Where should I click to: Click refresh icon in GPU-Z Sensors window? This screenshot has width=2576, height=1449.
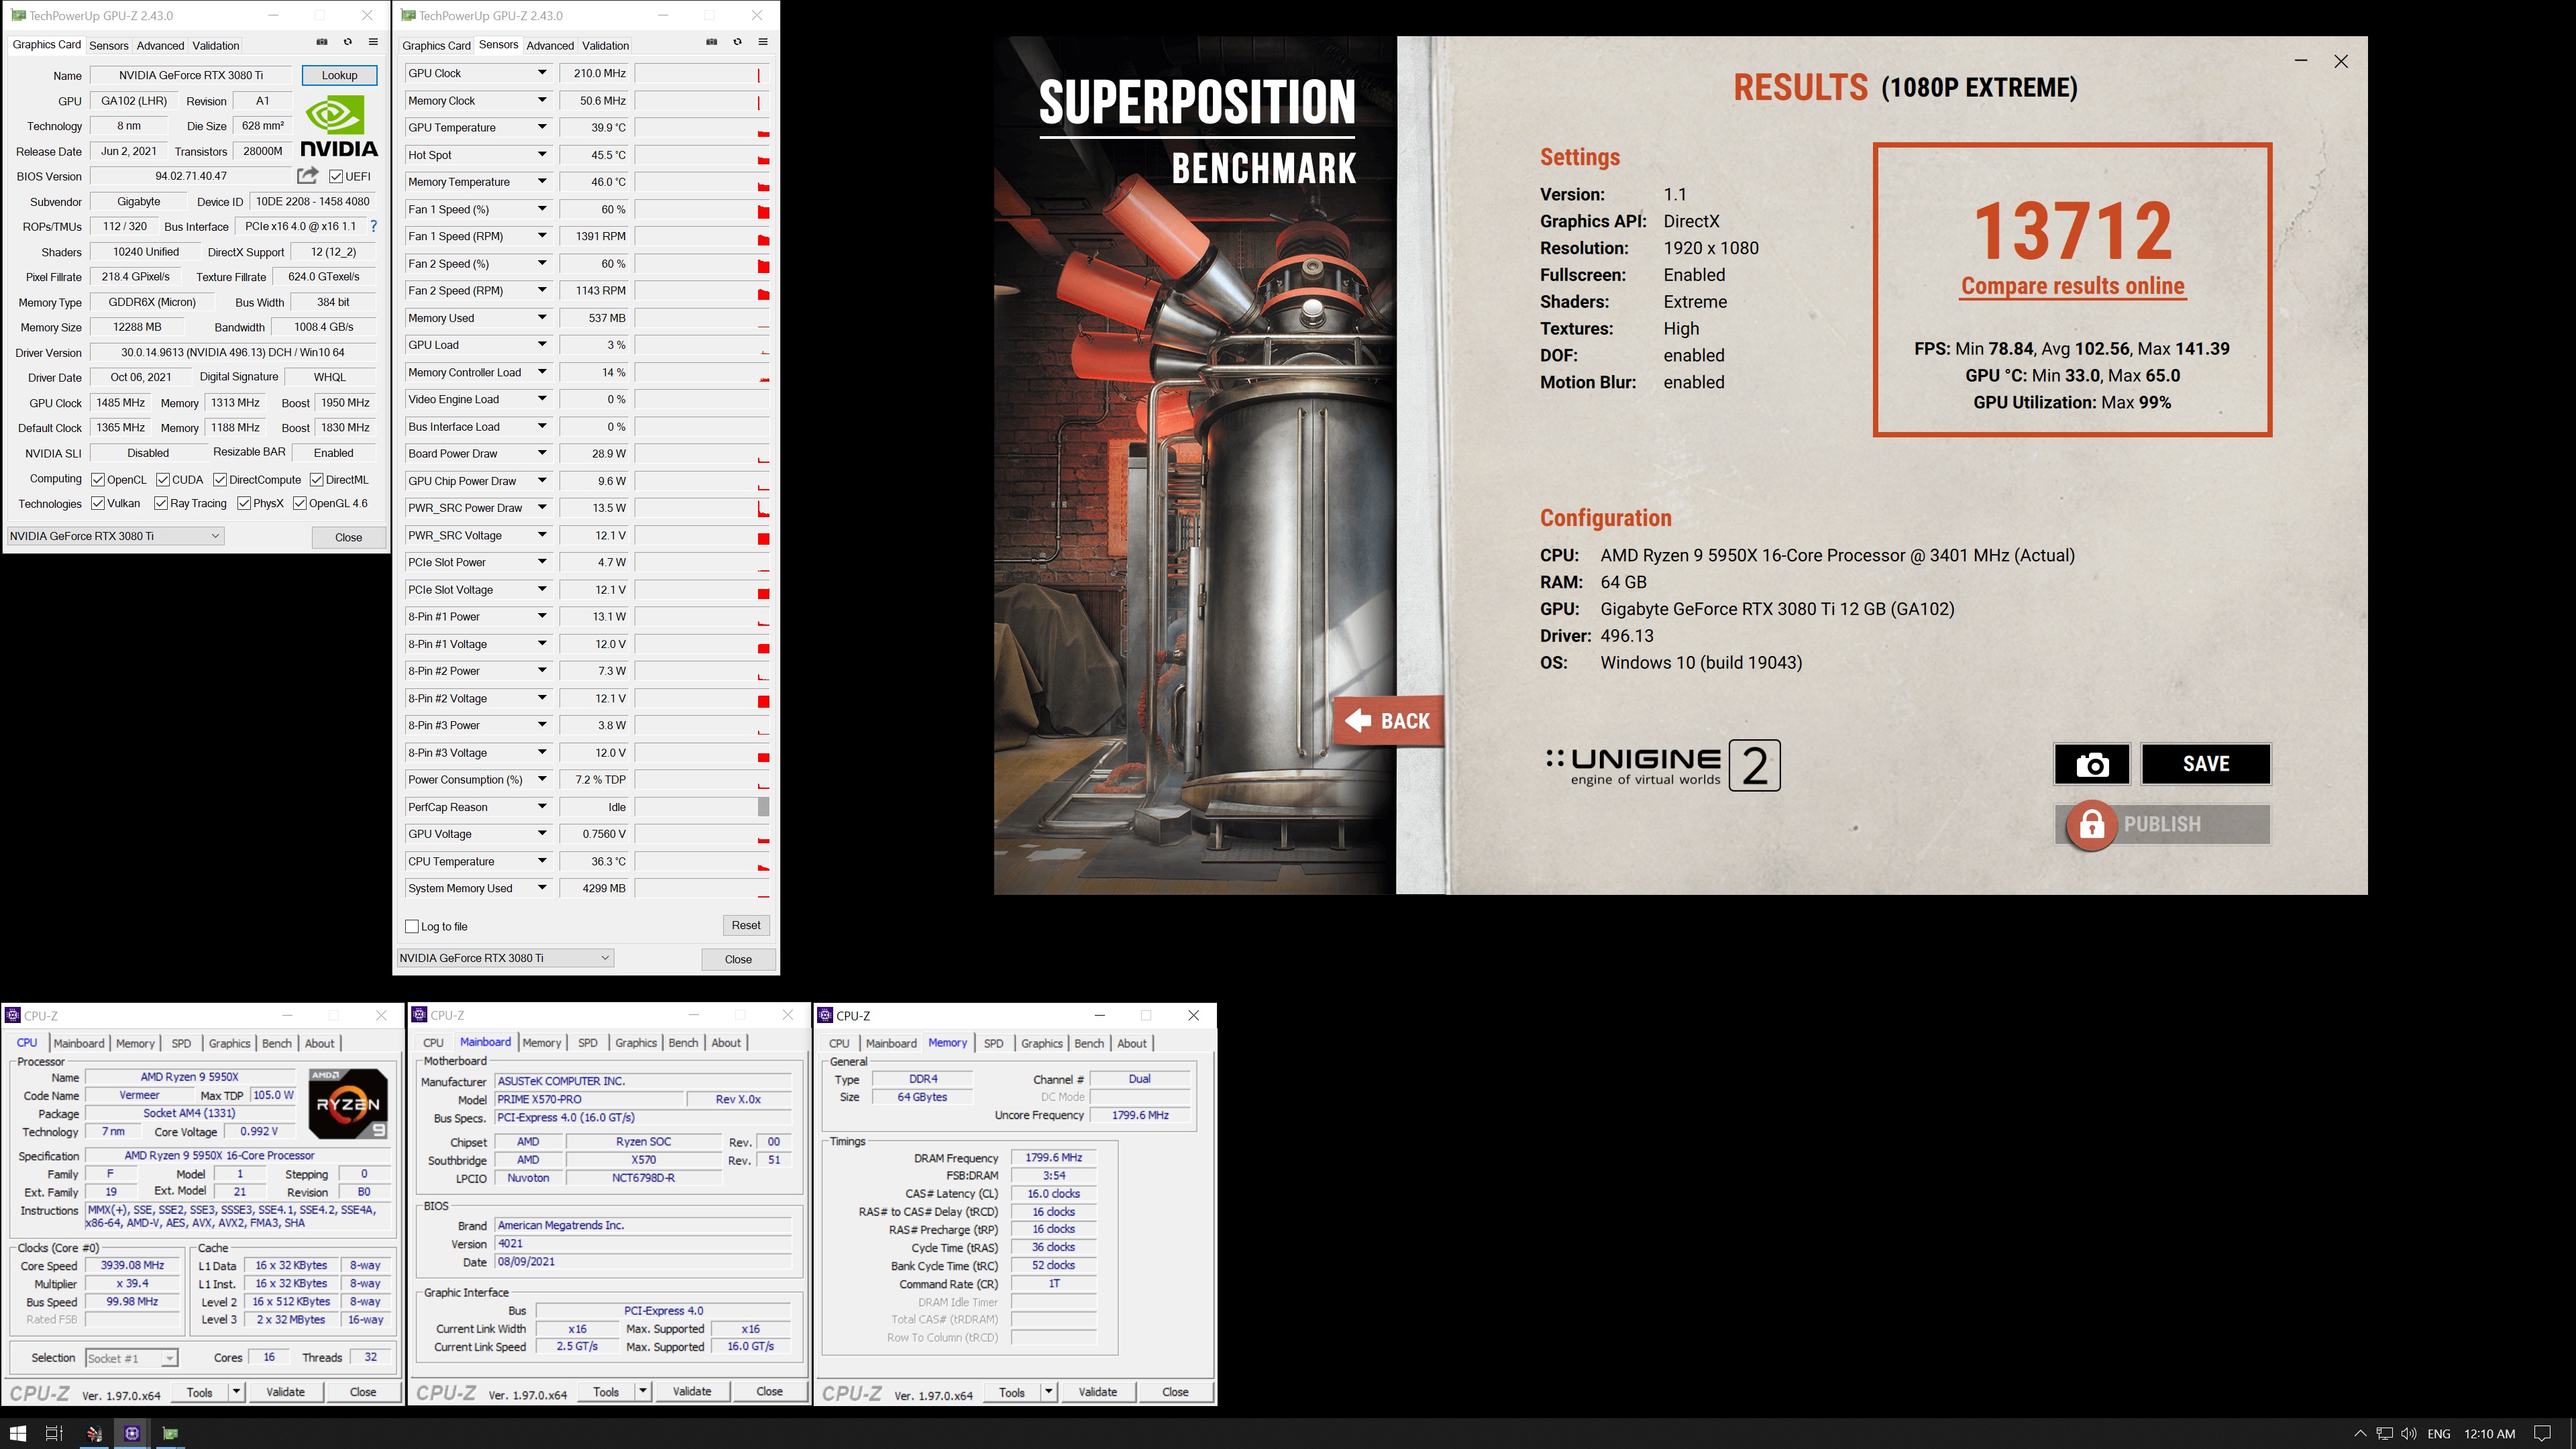(x=737, y=42)
